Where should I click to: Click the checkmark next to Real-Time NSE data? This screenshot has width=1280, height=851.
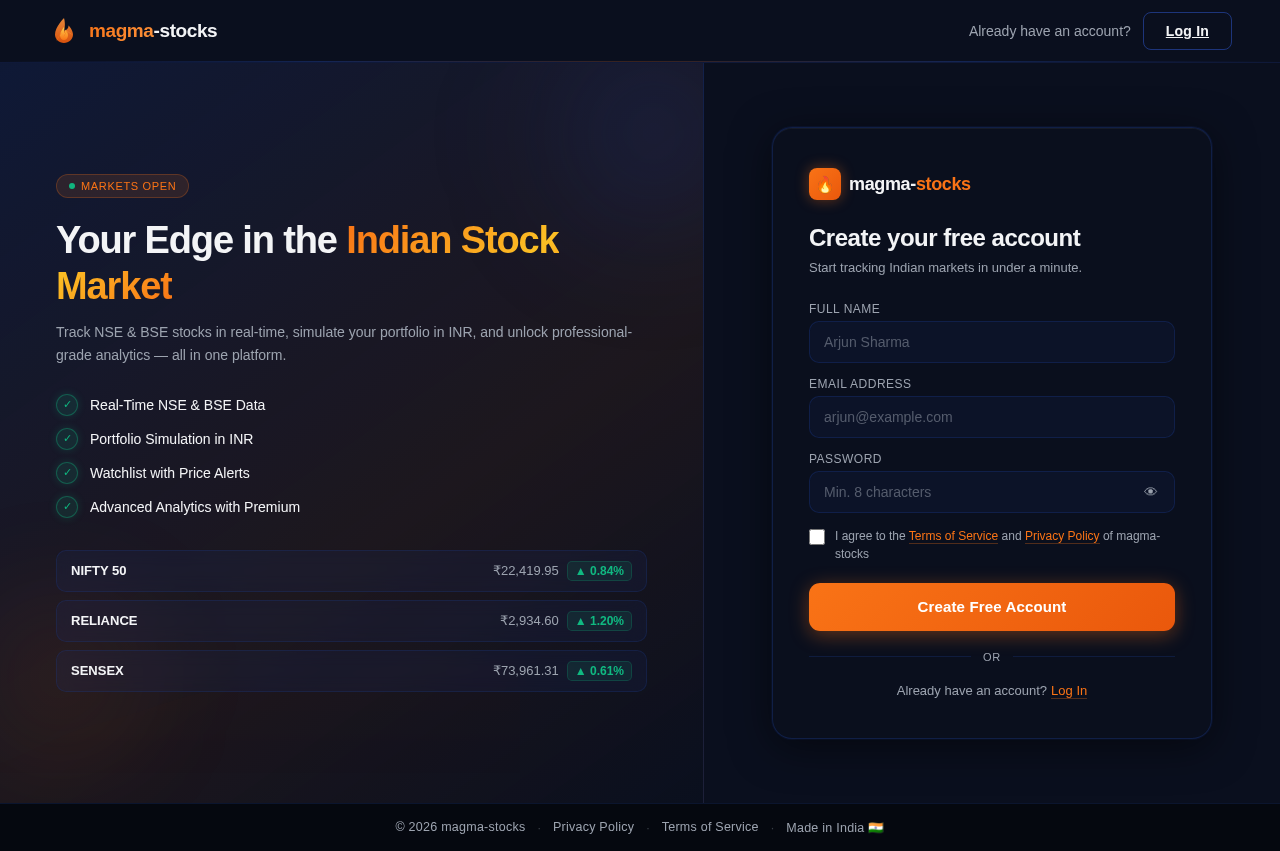coord(67,403)
